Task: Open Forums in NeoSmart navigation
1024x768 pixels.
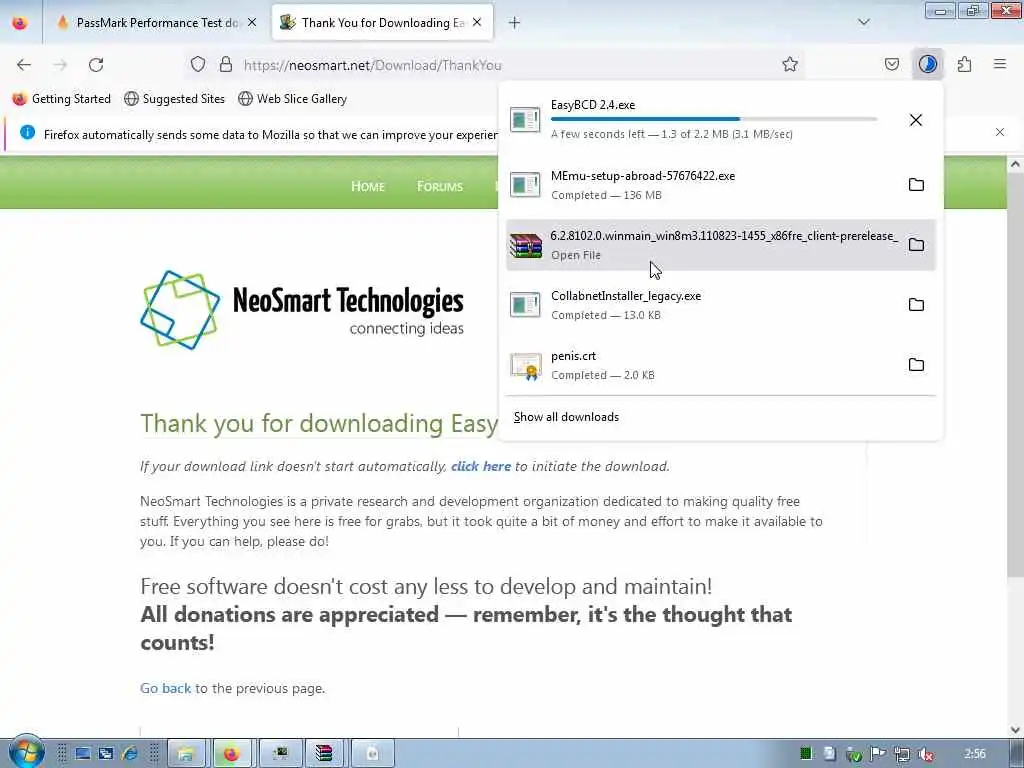Action: (x=440, y=187)
